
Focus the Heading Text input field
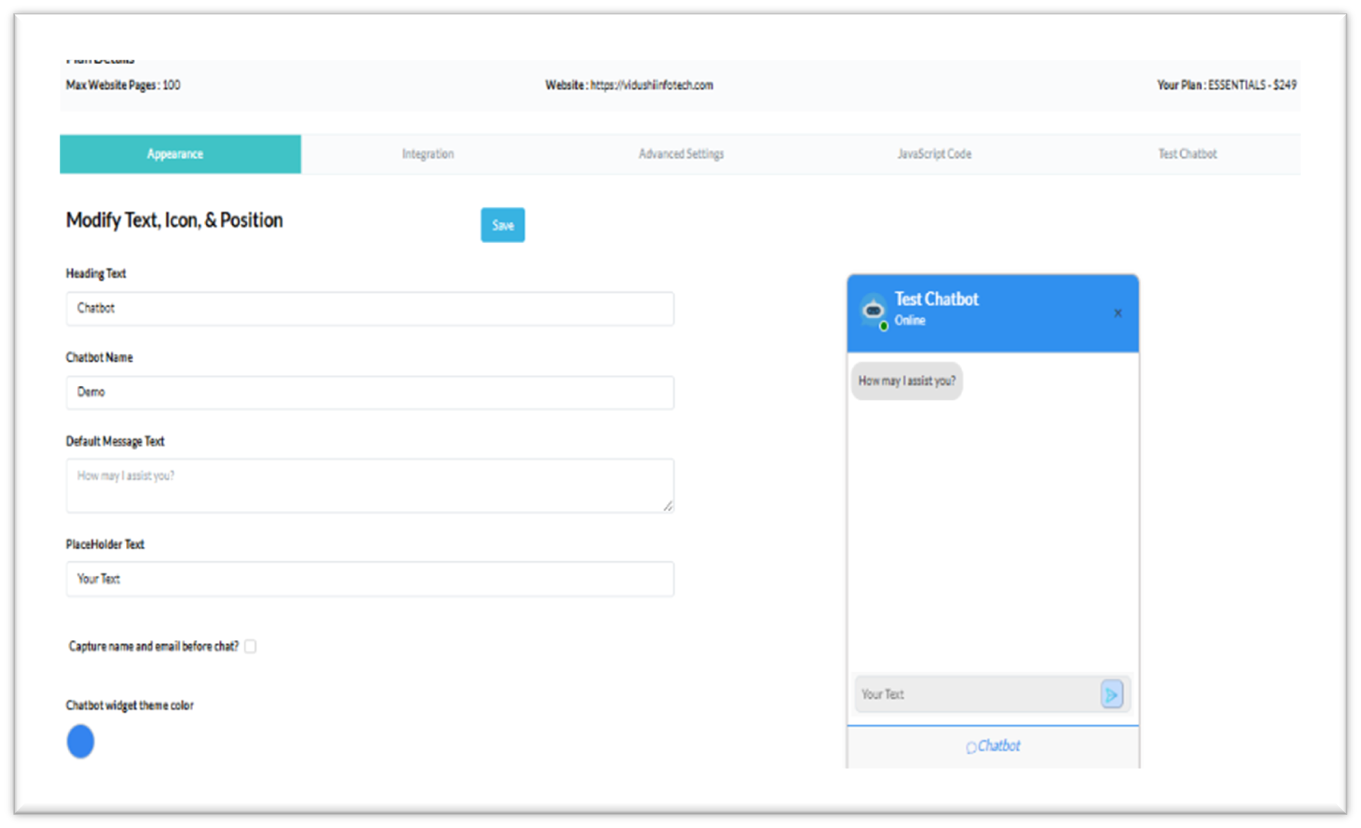pyautogui.click(x=369, y=308)
